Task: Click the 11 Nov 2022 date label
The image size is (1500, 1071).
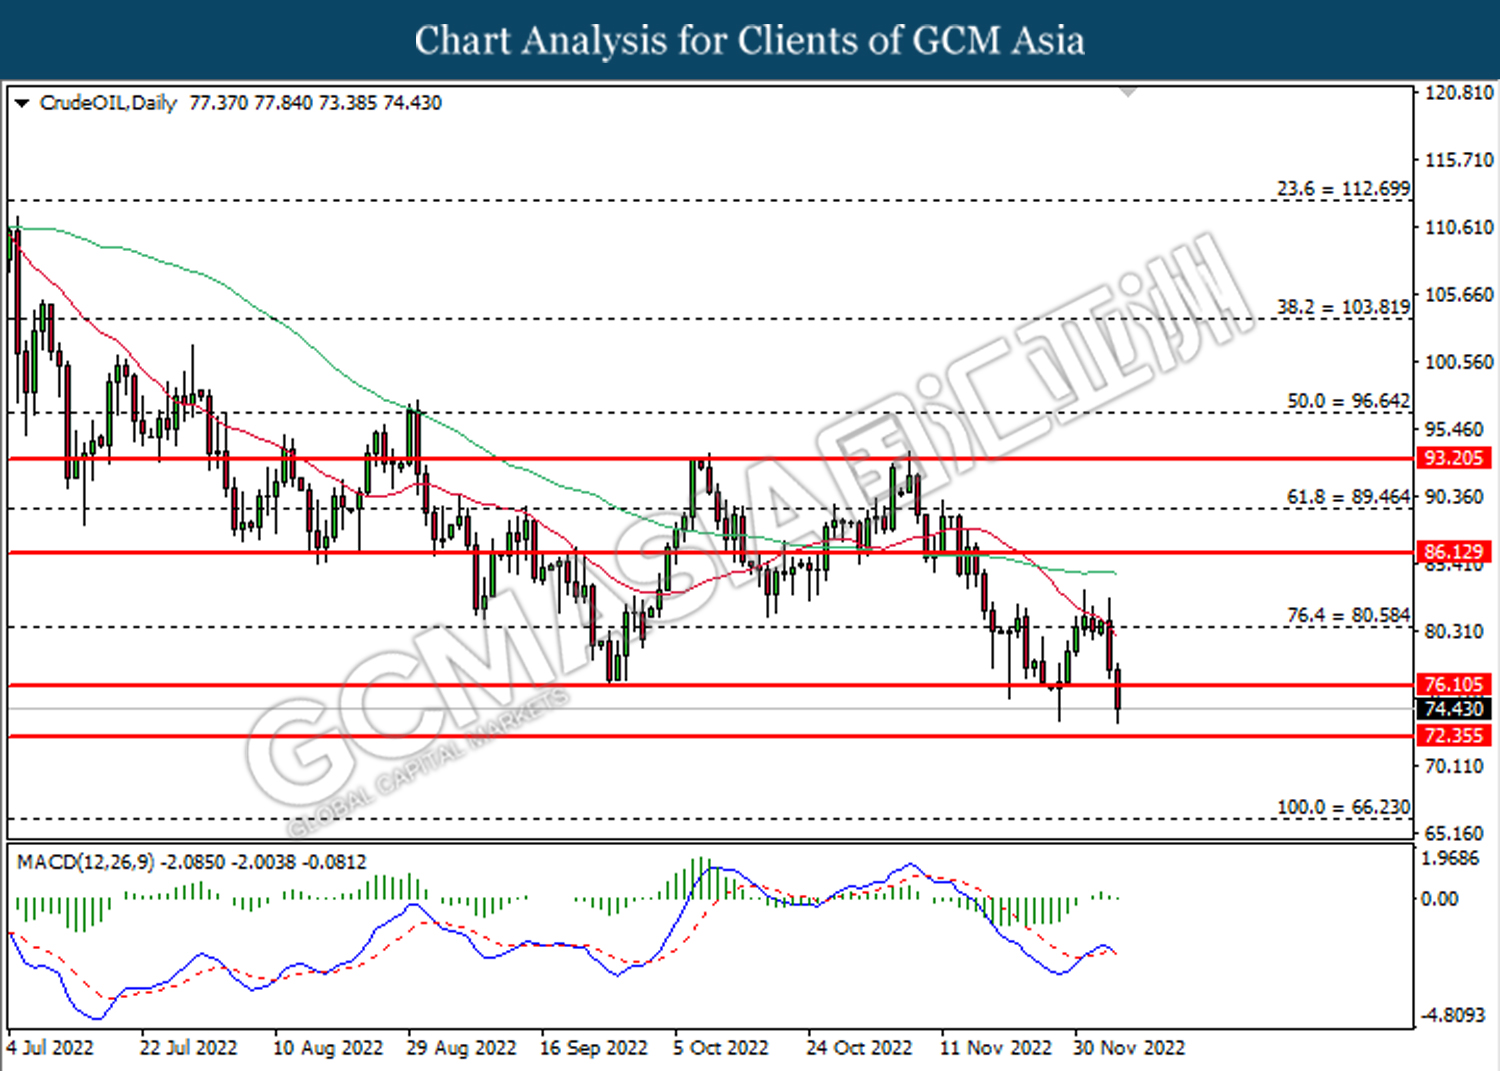Action: tap(995, 1048)
